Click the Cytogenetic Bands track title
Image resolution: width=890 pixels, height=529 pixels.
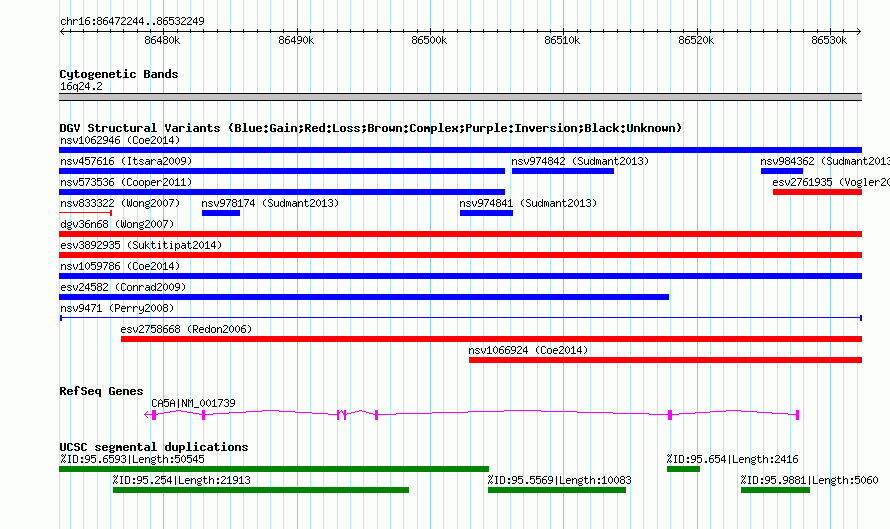119,74
